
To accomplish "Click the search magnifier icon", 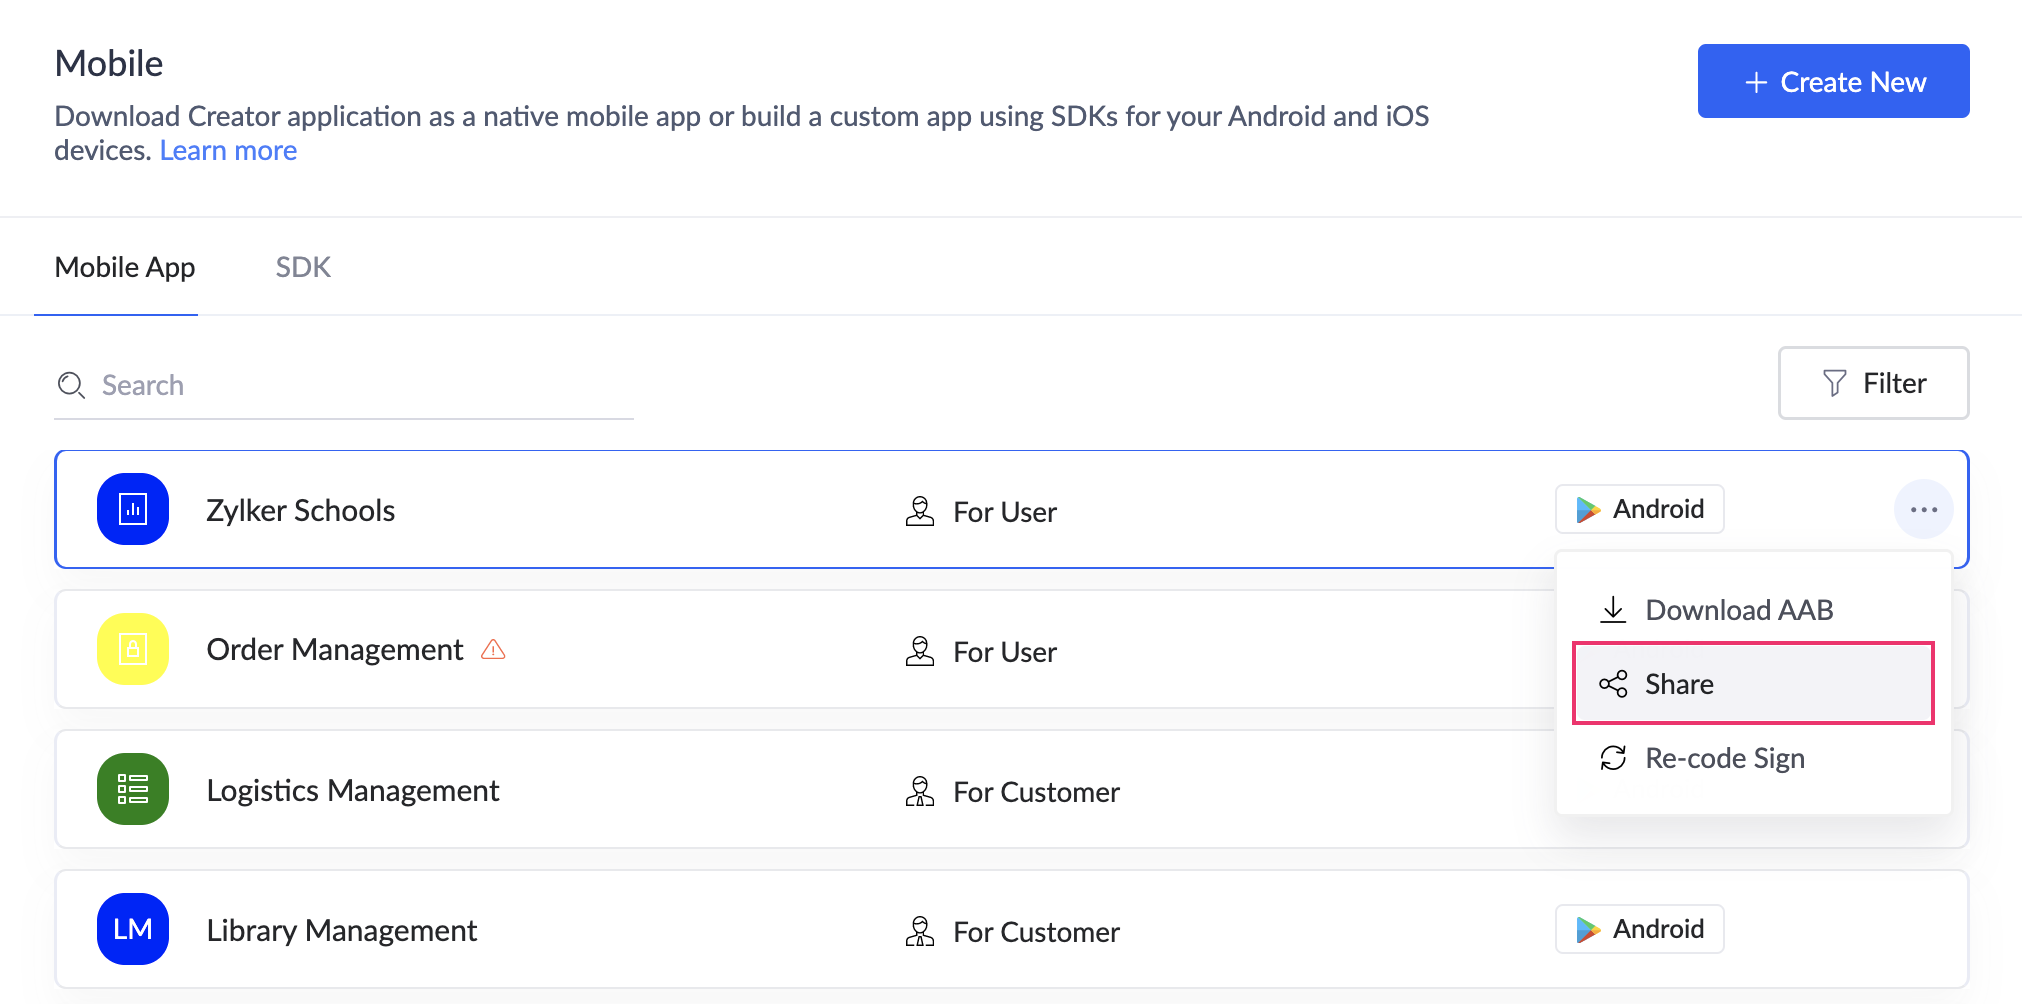I will pos(71,385).
